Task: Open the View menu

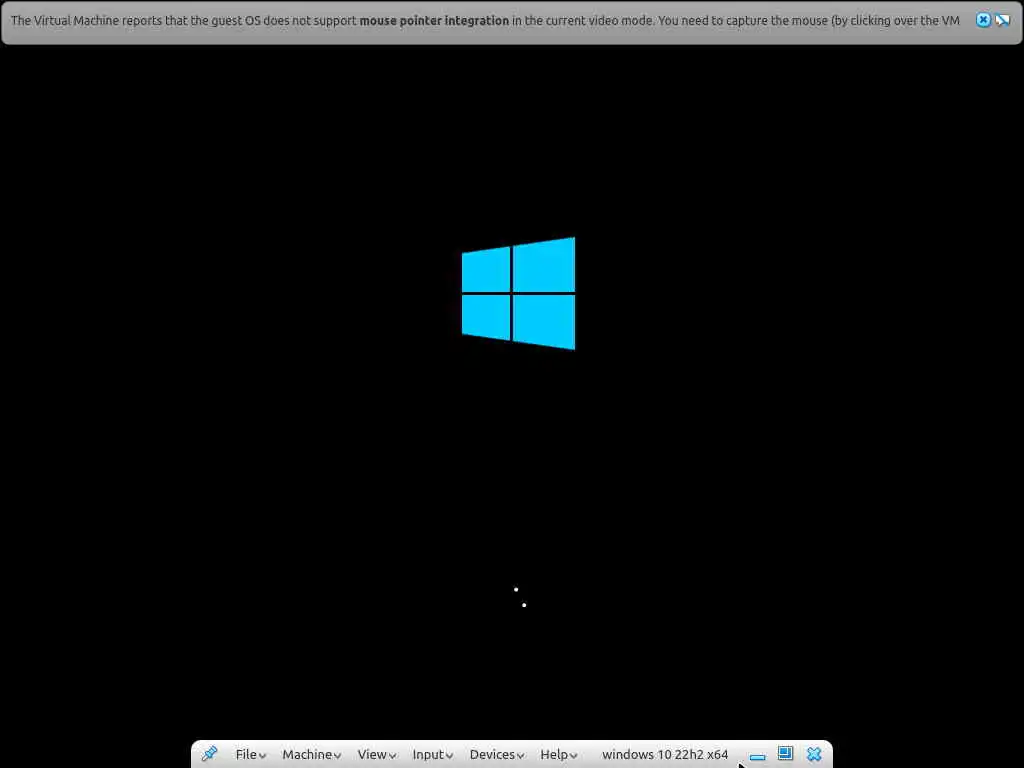Action: click(x=376, y=754)
